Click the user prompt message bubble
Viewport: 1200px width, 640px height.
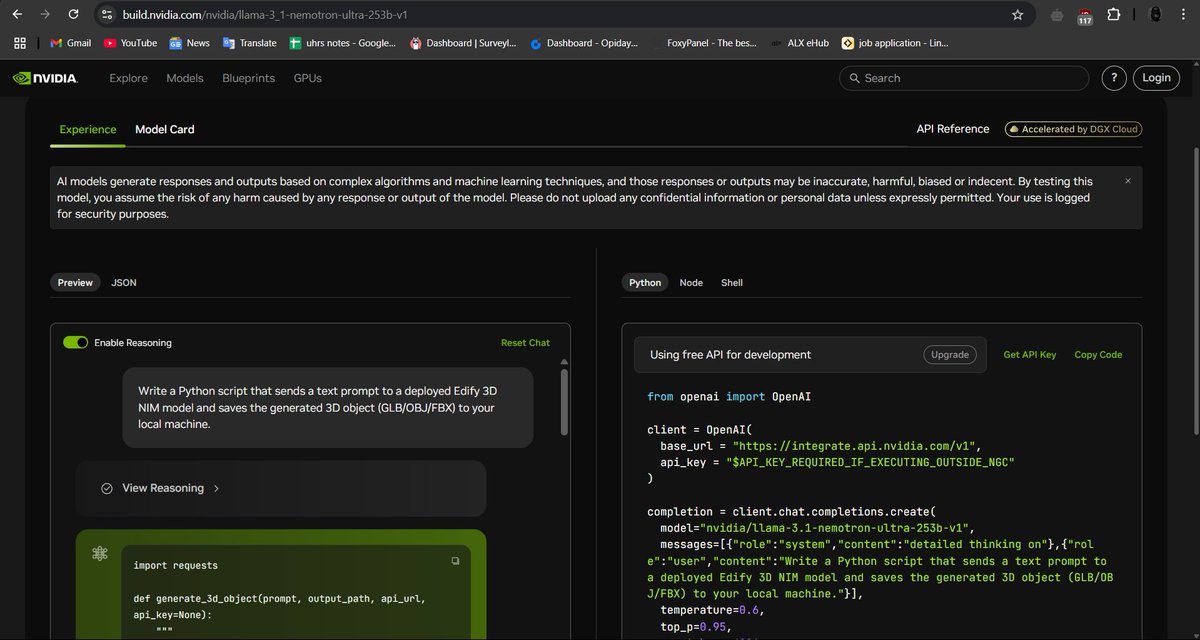click(x=328, y=407)
